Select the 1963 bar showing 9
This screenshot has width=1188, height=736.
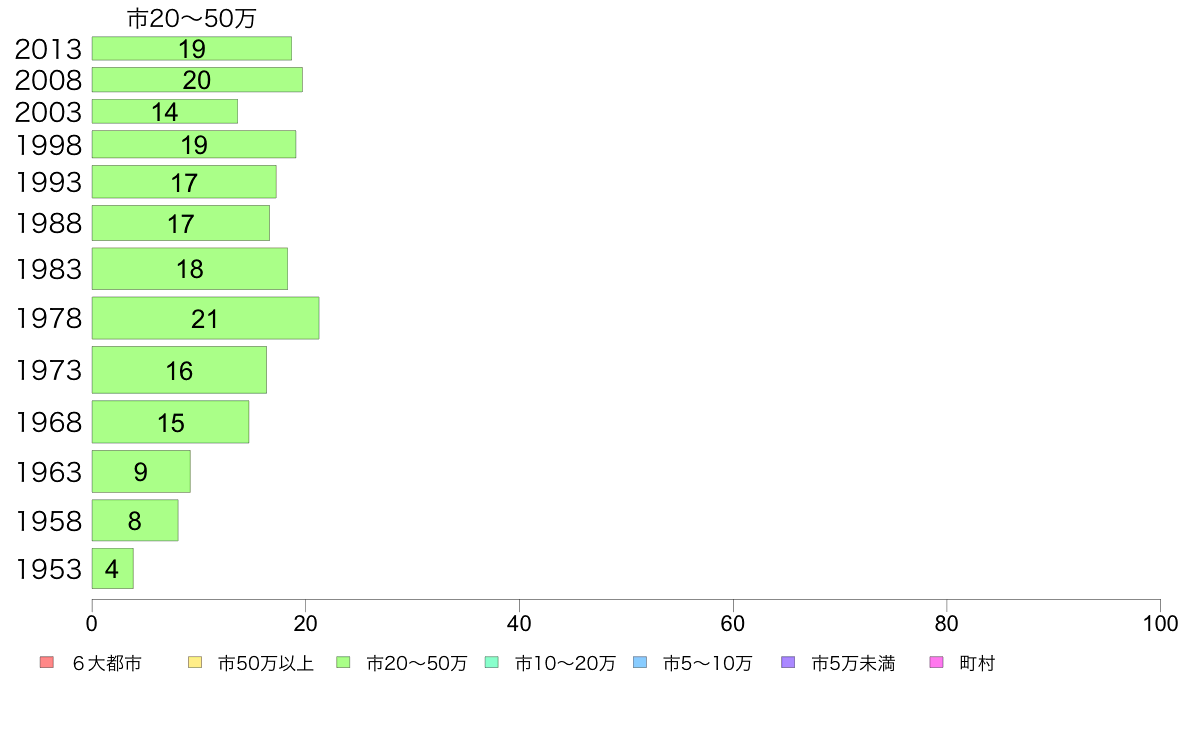click(x=141, y=471)
